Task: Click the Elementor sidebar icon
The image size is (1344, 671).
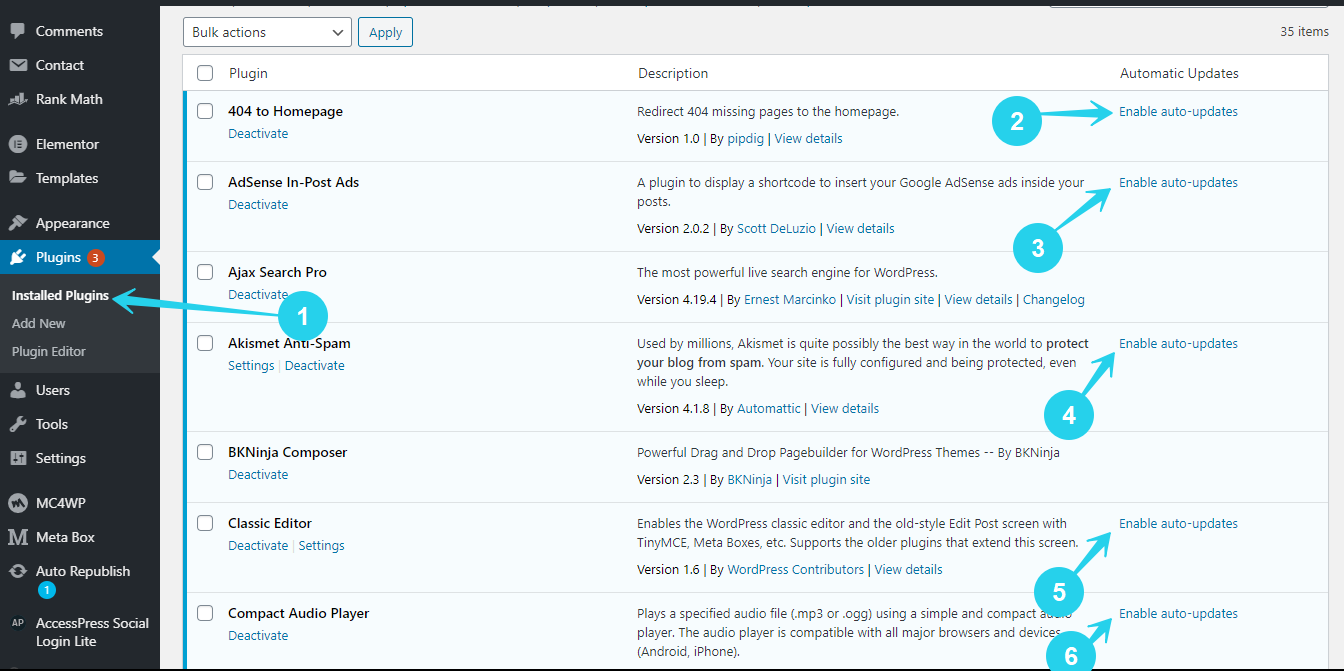Action: 17,144
